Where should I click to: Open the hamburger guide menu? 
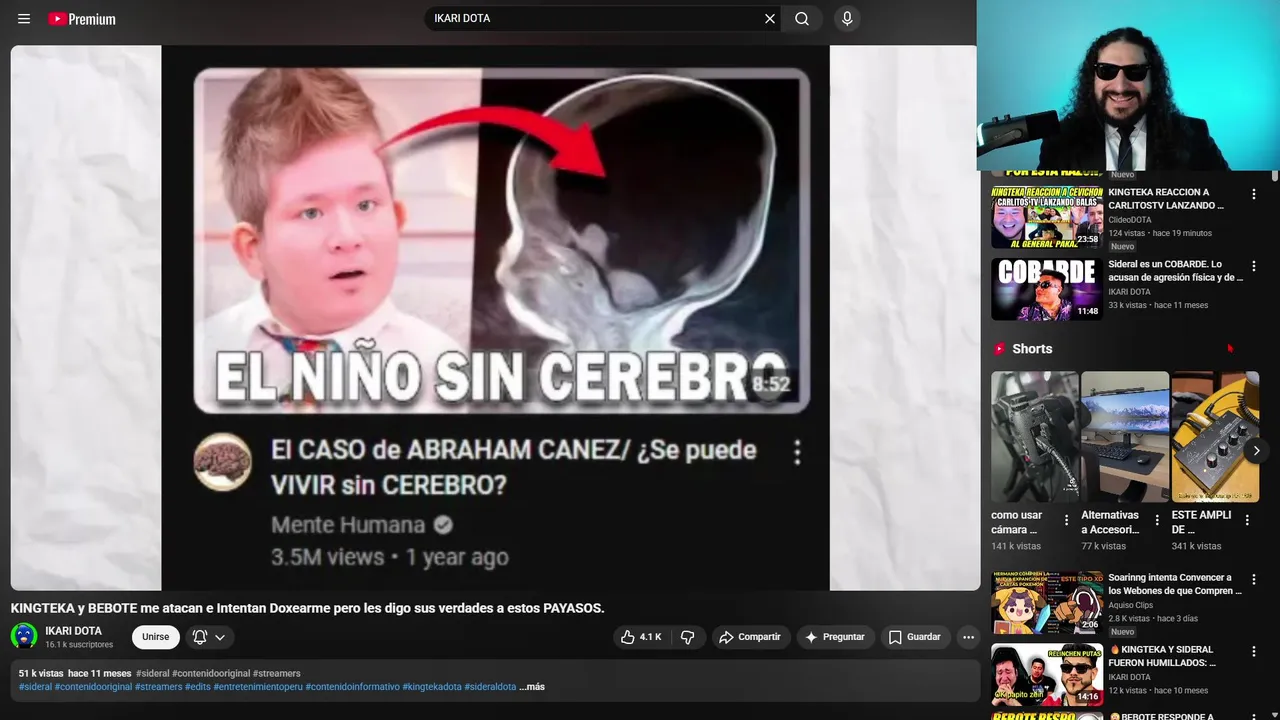tap(24, 19)
